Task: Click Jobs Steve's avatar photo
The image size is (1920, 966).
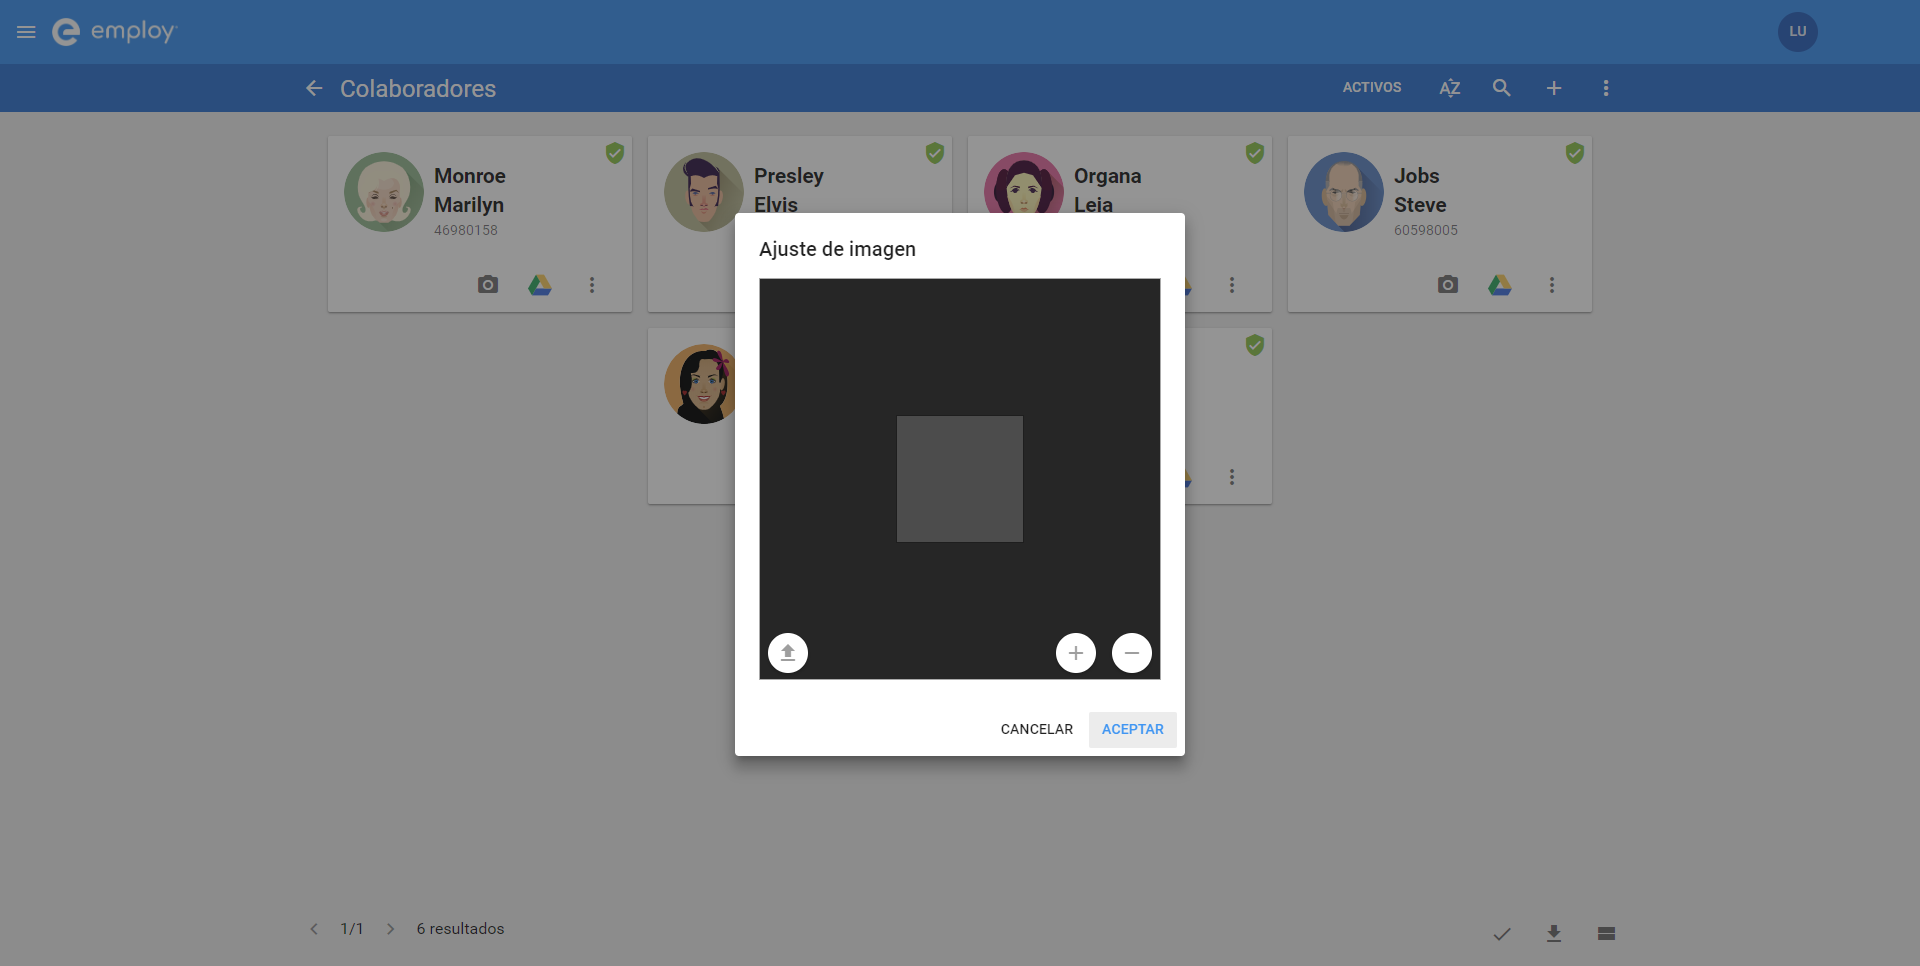Action: [x=1344, y=192]
